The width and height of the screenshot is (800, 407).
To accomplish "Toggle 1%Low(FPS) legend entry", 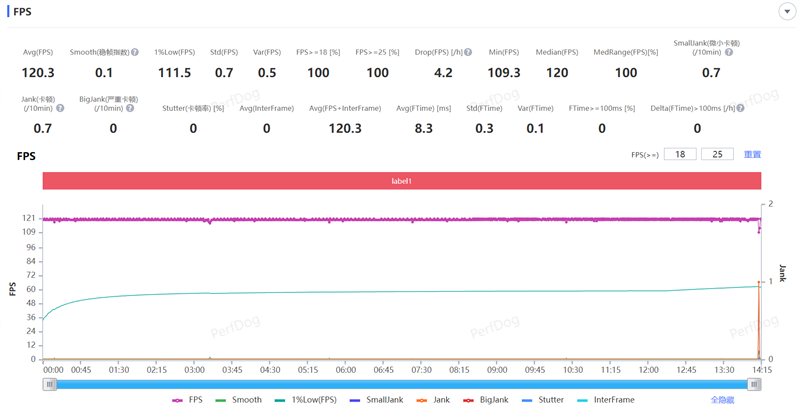I will coord(306,400).
